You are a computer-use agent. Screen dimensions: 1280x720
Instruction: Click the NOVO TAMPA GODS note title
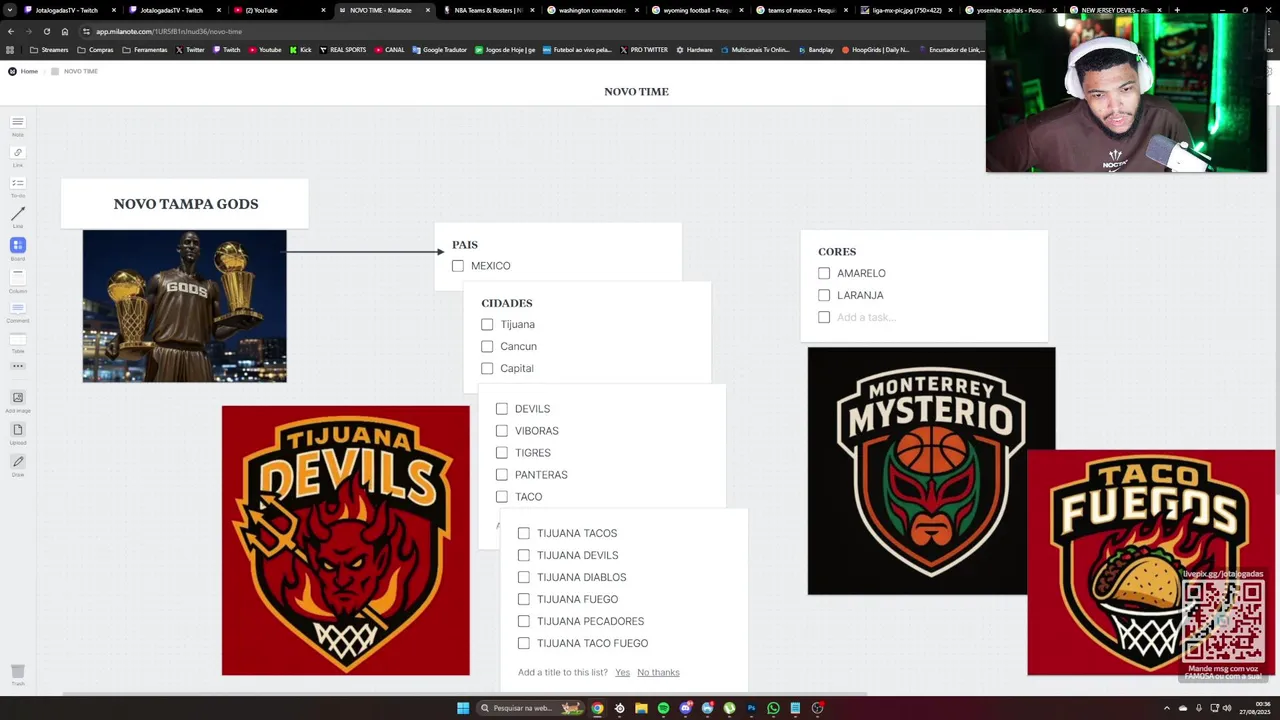click(x=186, y=204)
